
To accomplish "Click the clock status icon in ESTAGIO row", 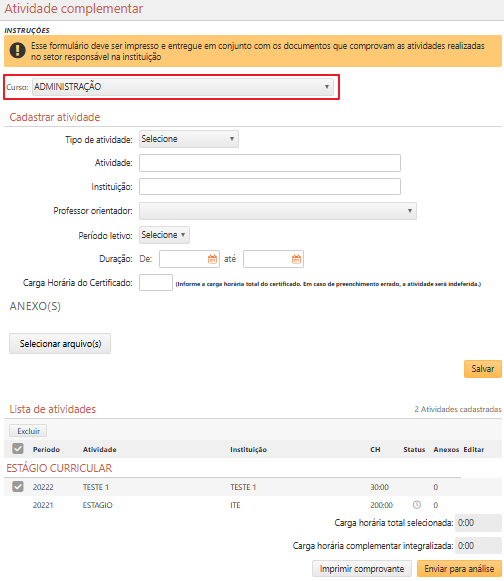I will point(417,505).
